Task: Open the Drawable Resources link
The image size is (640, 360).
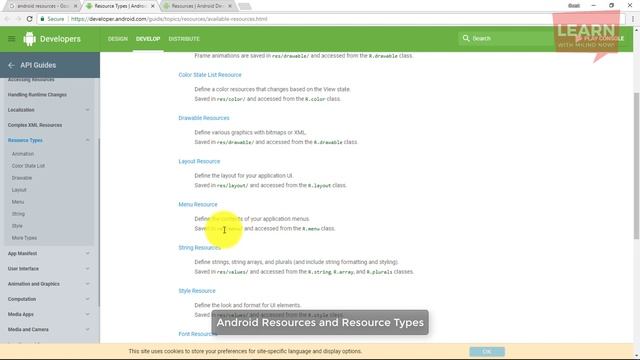Action: coord(204,118)
